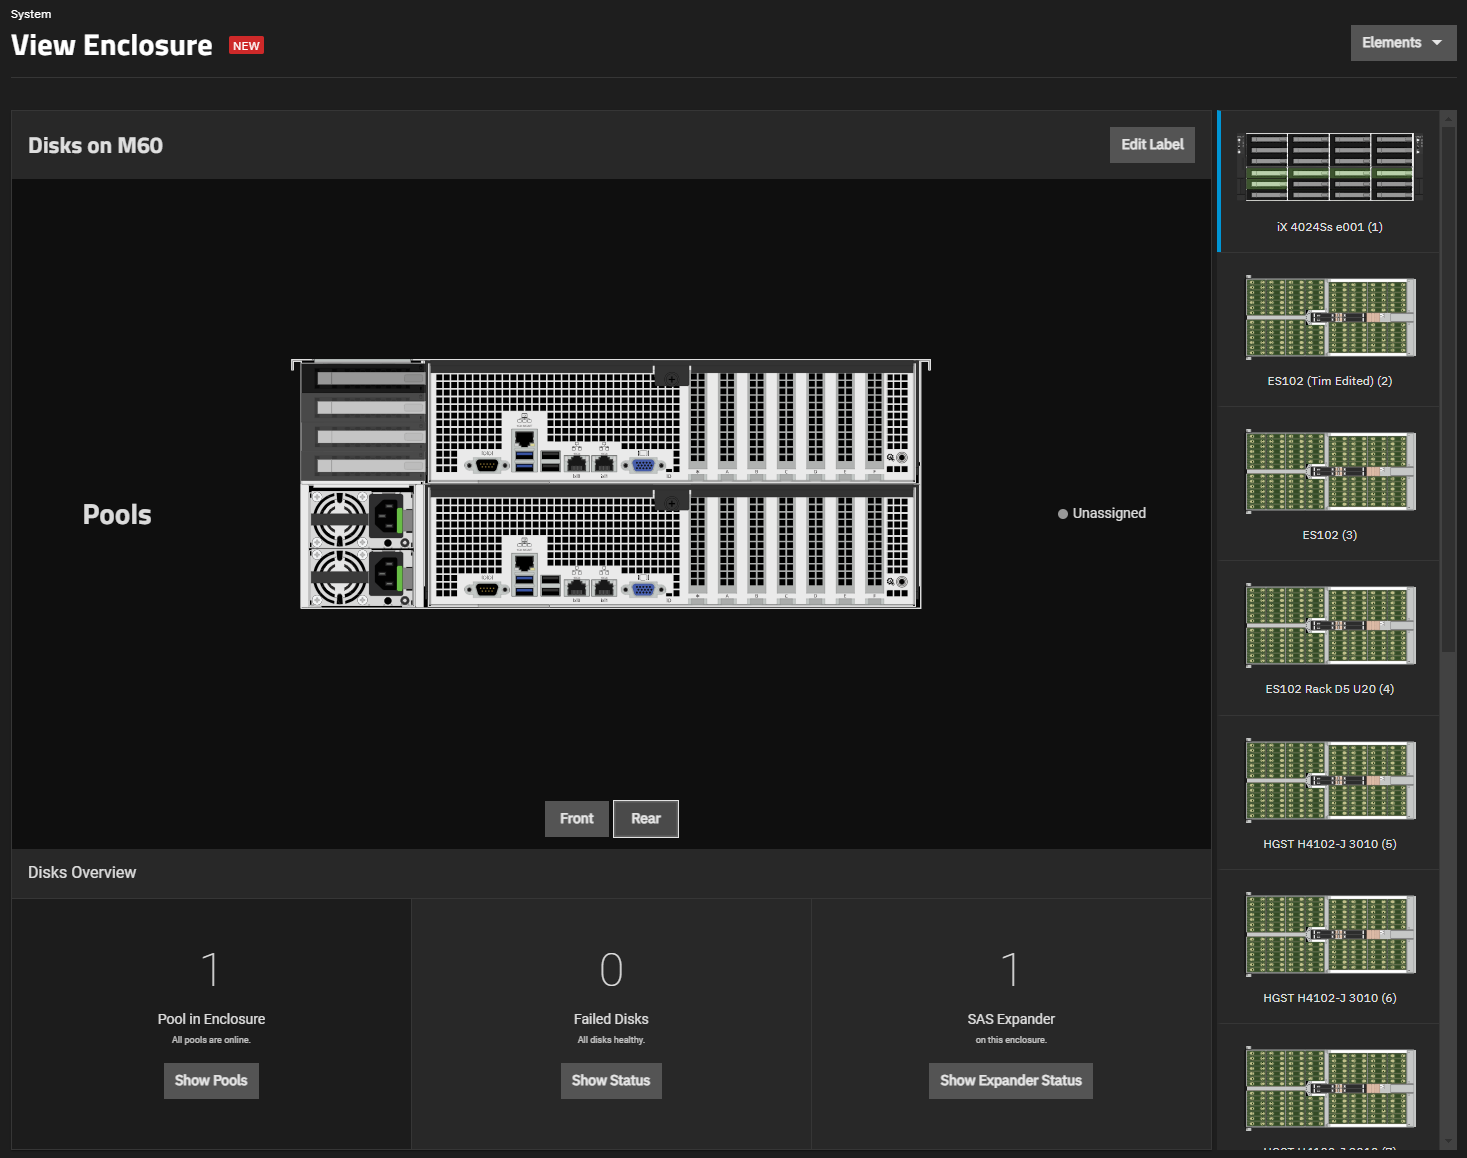Screen dimensions: 1467x1158
Task: Click the Show Status button for failed disks
Action: coord(611,1081)
